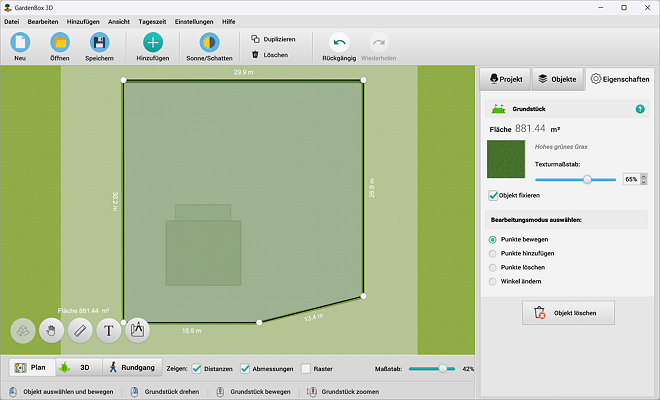
Task: Click the green help icon beside Grundstück
Action: coord(640,109)
